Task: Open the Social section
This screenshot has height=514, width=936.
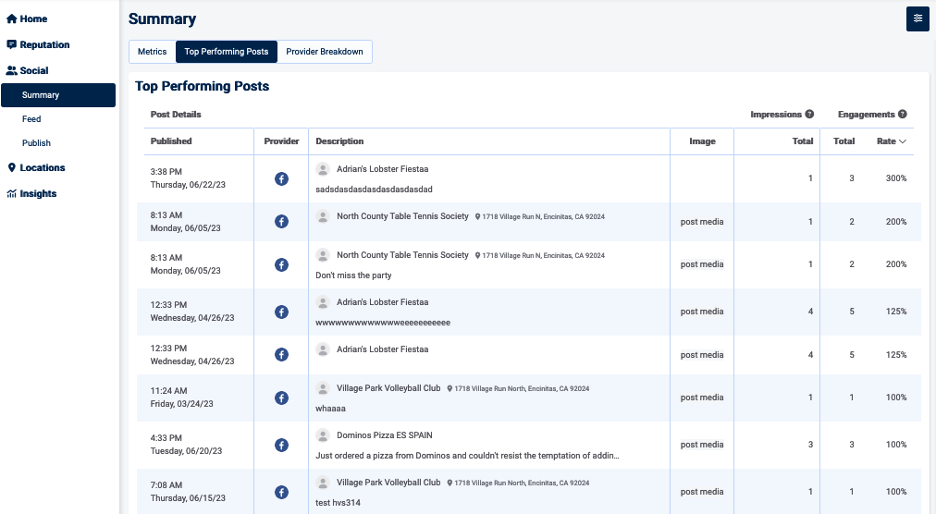Action: [34, 70]
